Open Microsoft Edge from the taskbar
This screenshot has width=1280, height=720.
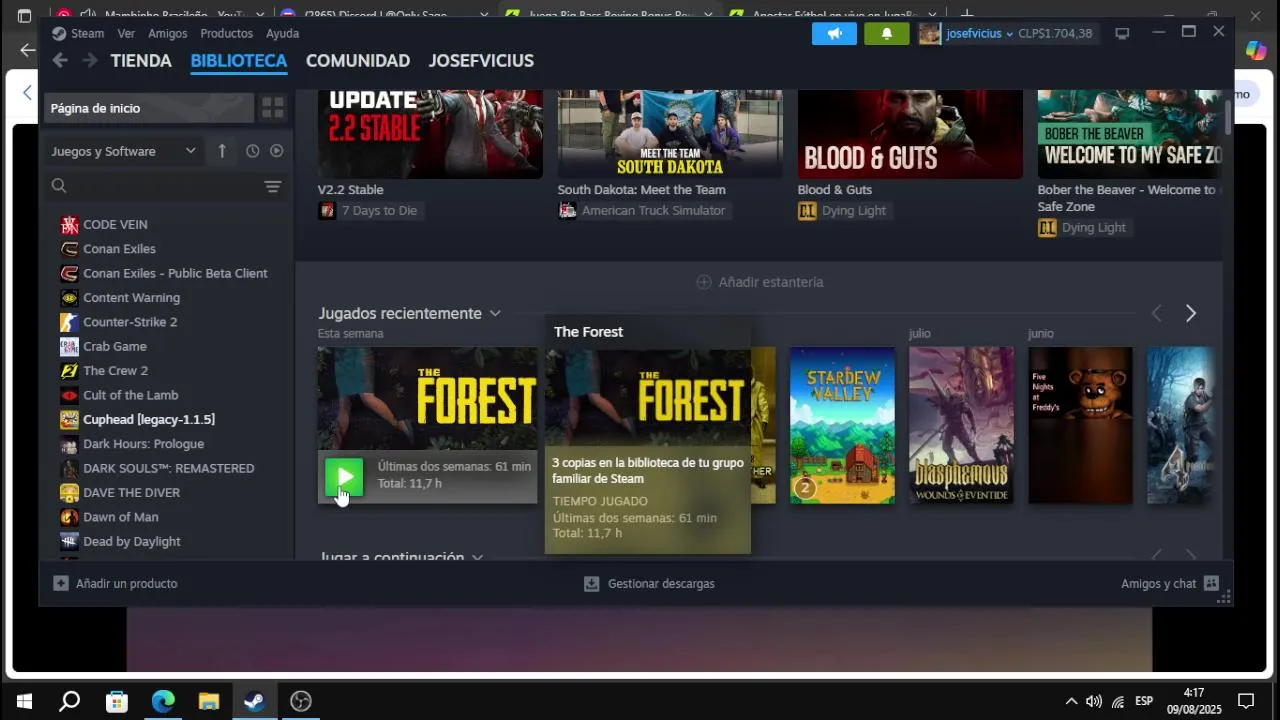(x=163, y=702)
